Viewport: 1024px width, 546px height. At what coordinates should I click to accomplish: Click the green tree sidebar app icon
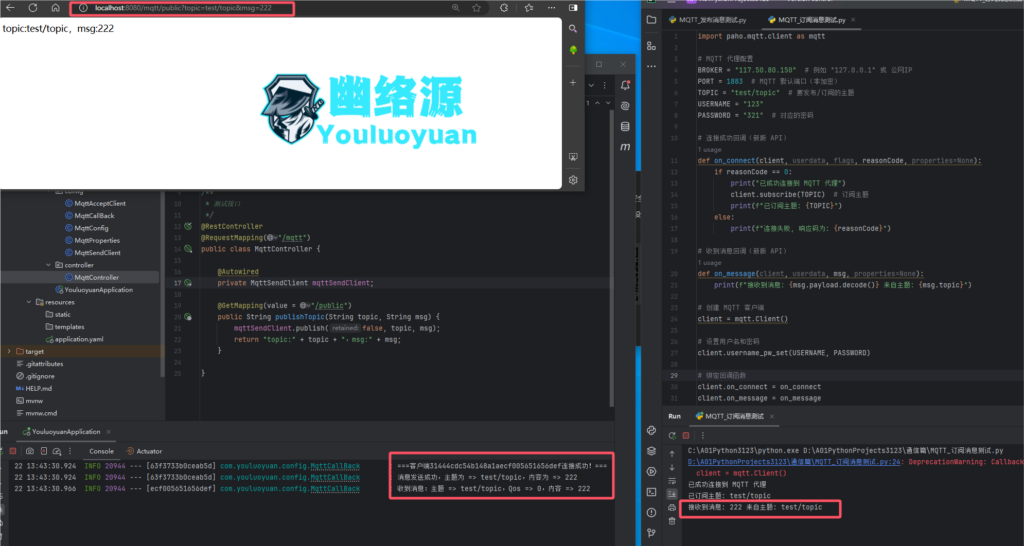click(573, 50)
